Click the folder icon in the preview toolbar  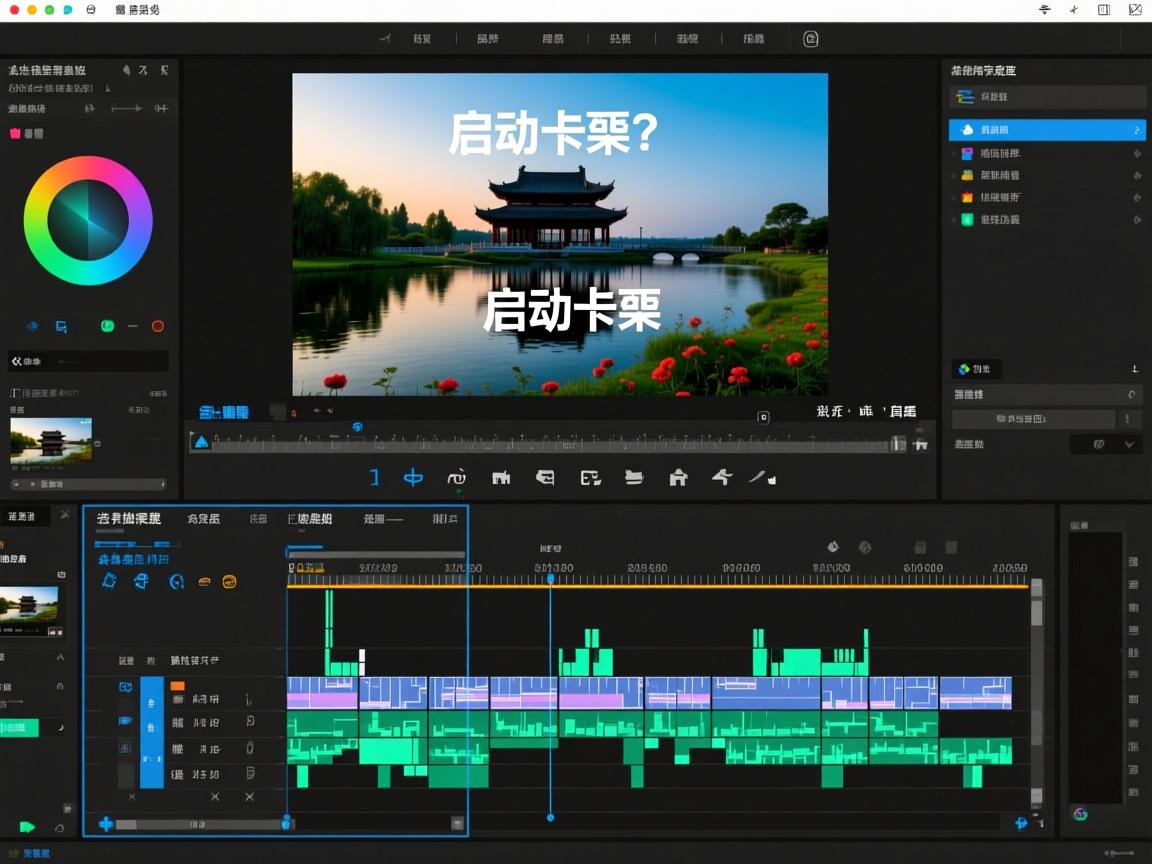[633, 478]
